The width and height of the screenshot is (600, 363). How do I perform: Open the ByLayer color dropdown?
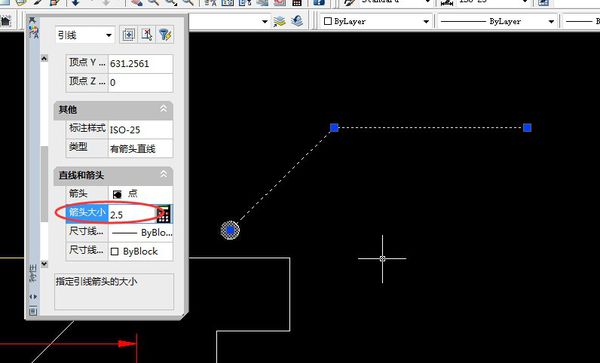click(x=376, y=21)
